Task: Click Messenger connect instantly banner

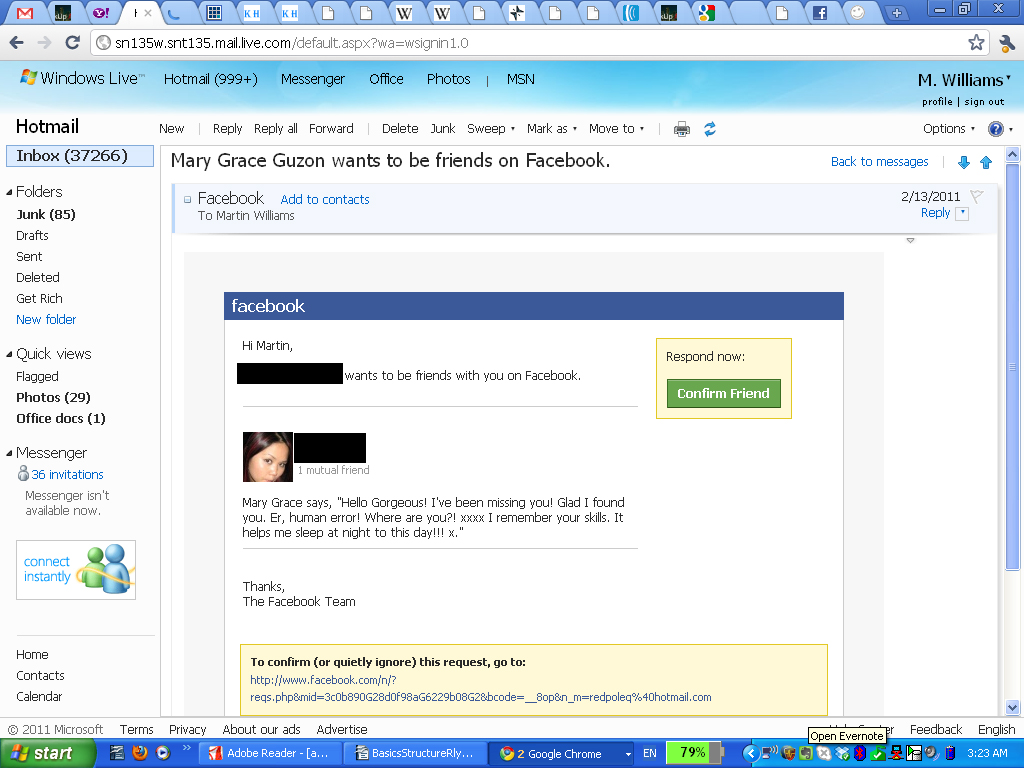Action: tap(76, 569)
